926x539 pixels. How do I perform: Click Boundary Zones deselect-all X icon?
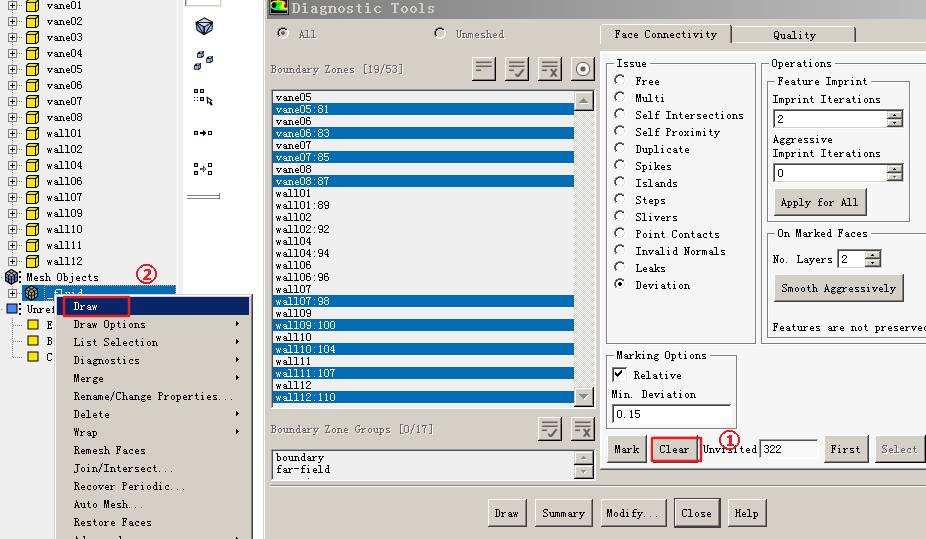(x=550, y=69)
